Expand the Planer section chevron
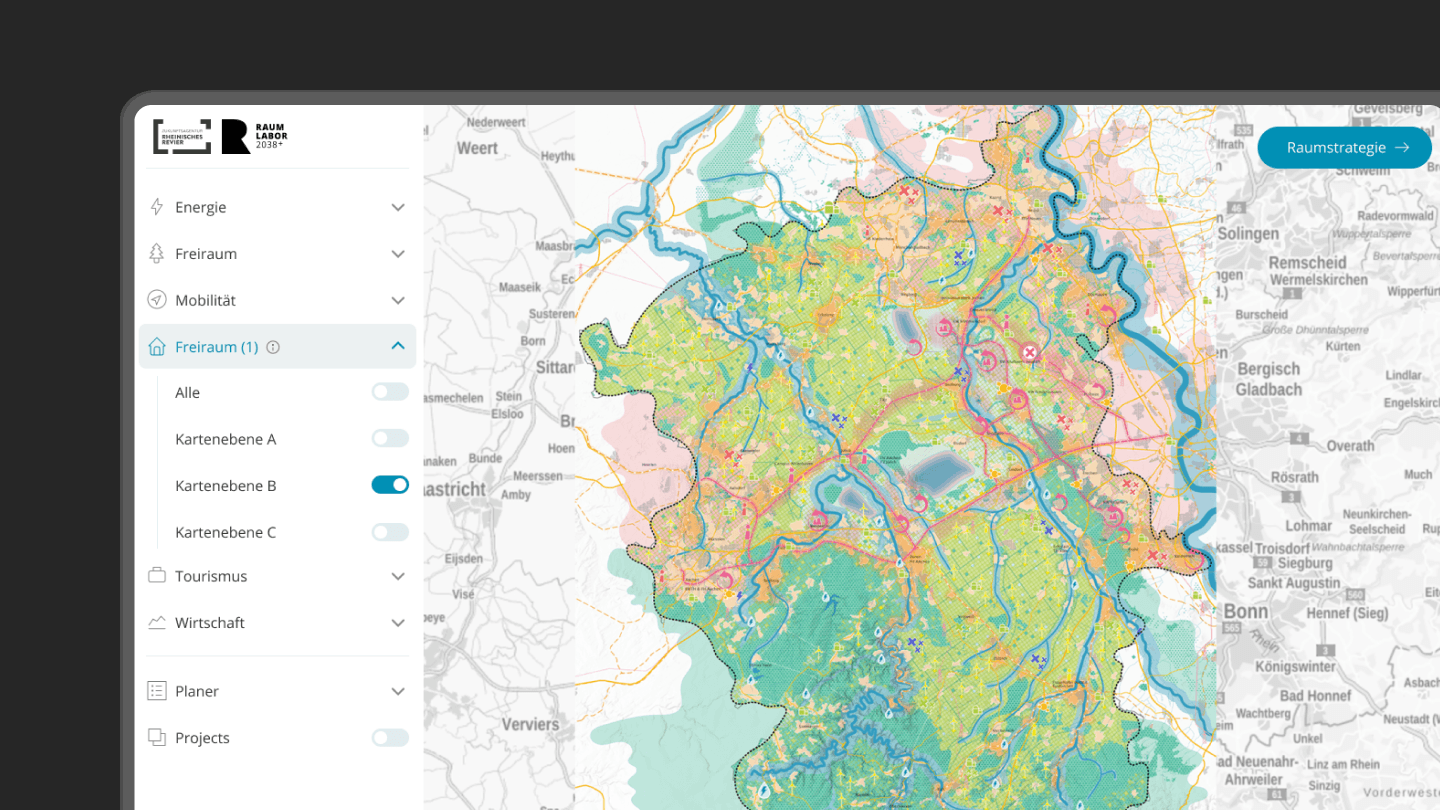1440x810 pixels. coord(398,691)
